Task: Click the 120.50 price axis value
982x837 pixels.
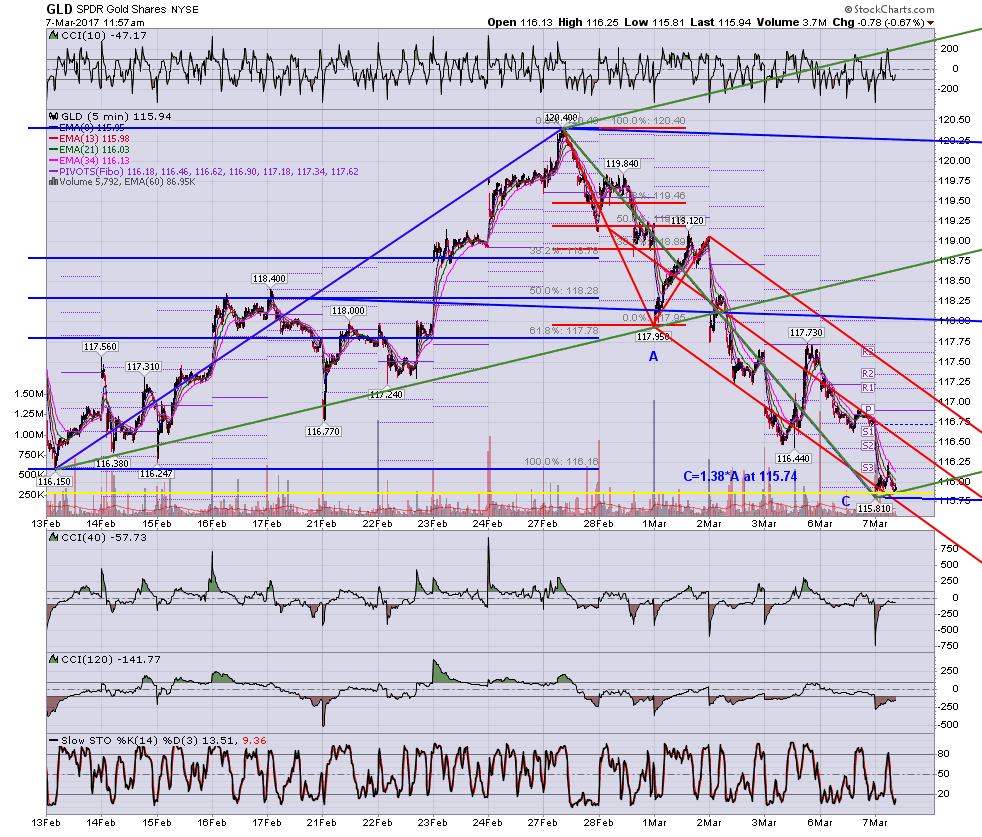Action: coord(954,120)
